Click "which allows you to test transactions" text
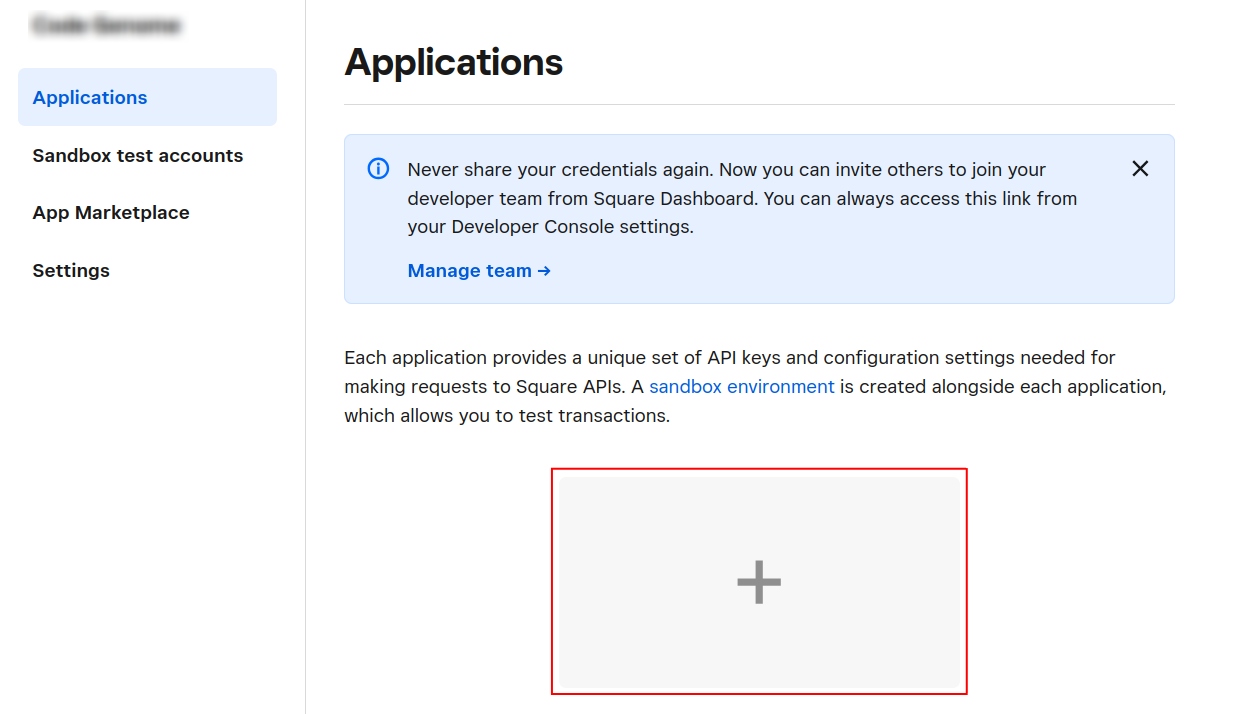 [506, 415]
